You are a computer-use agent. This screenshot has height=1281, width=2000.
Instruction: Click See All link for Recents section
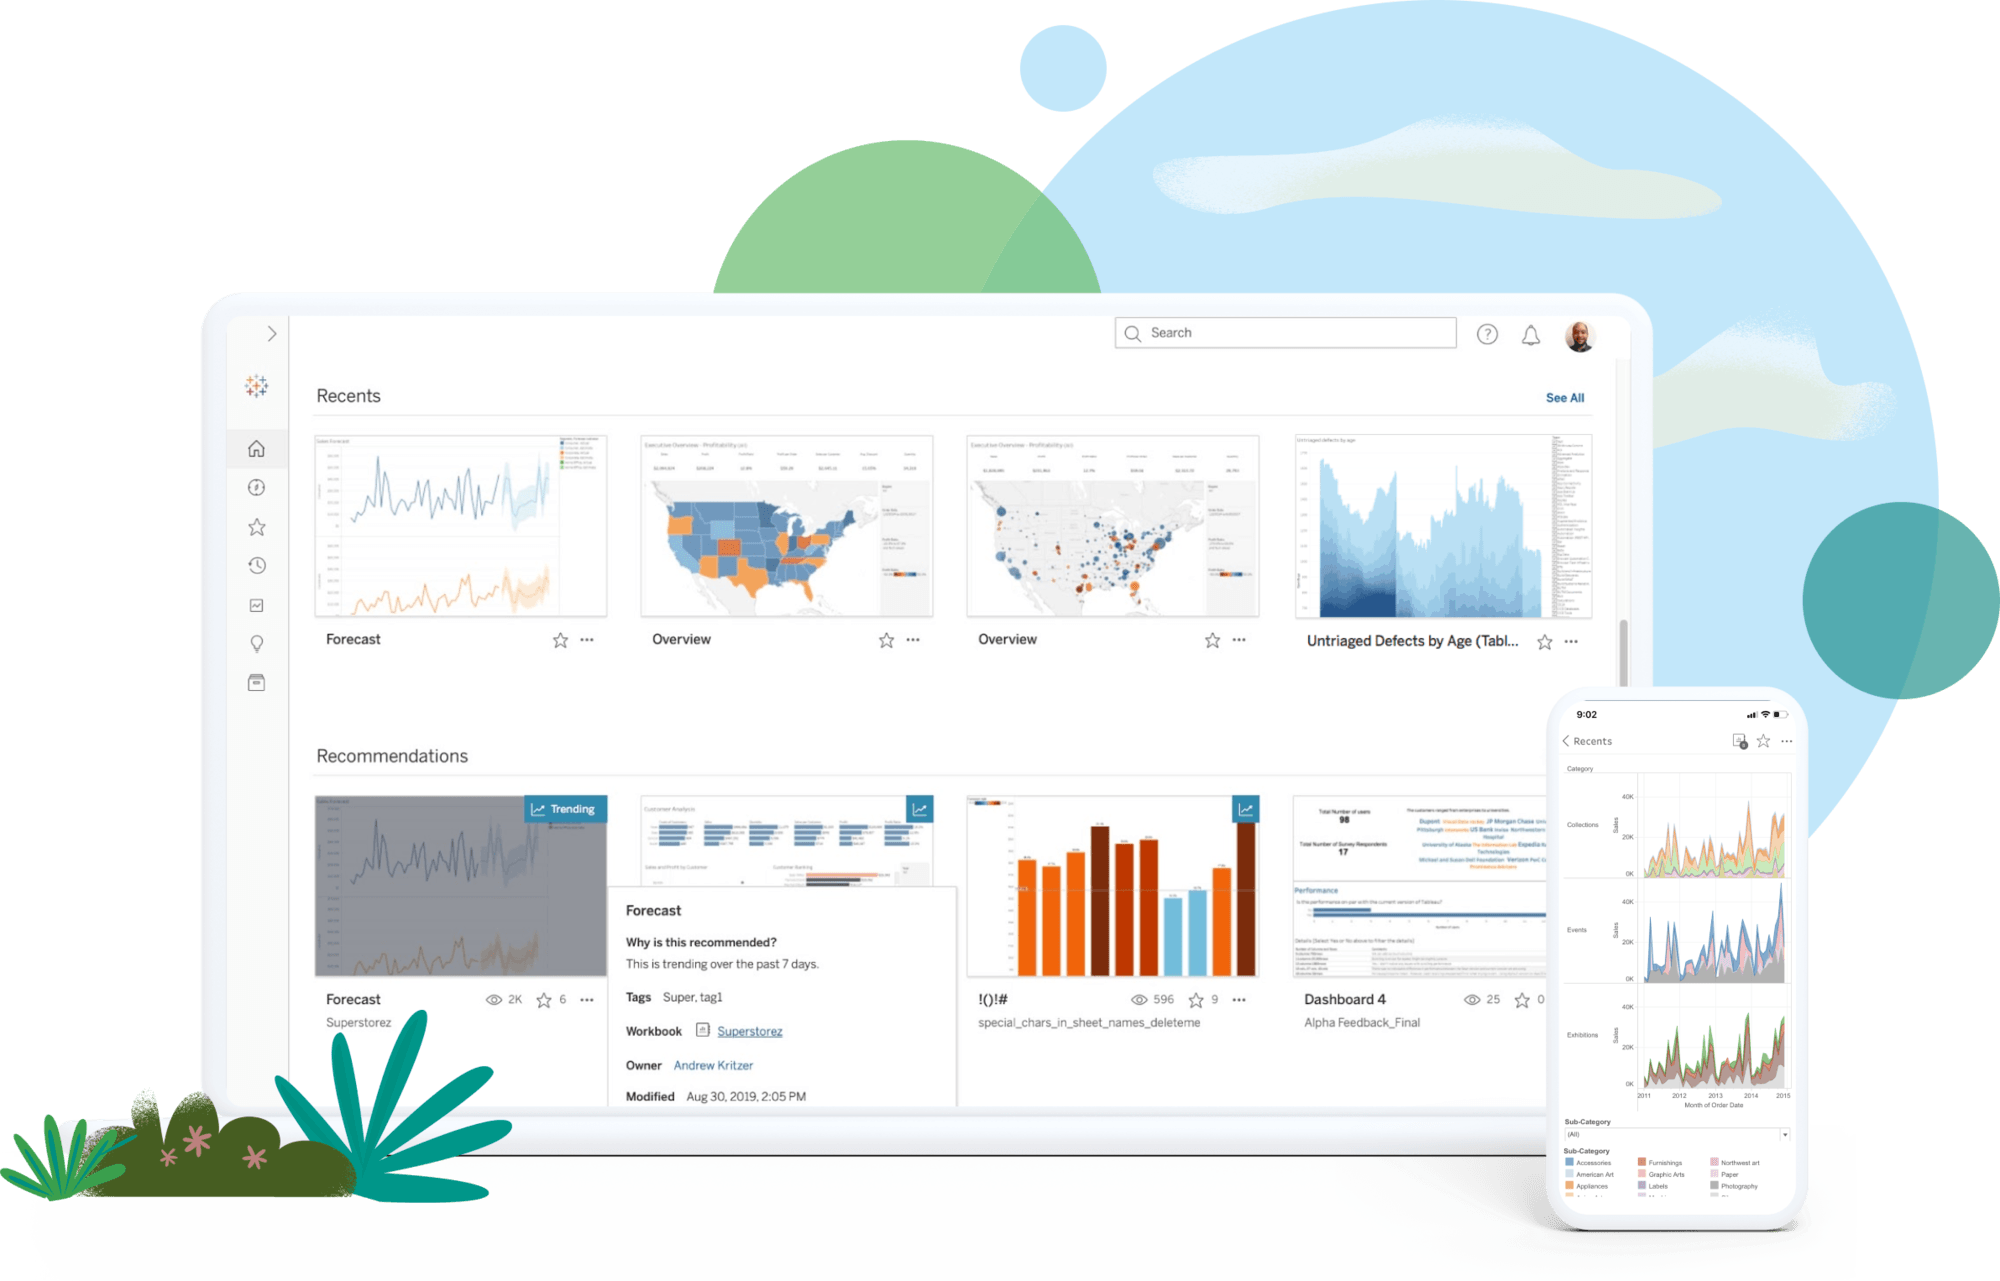[1566, 396]
